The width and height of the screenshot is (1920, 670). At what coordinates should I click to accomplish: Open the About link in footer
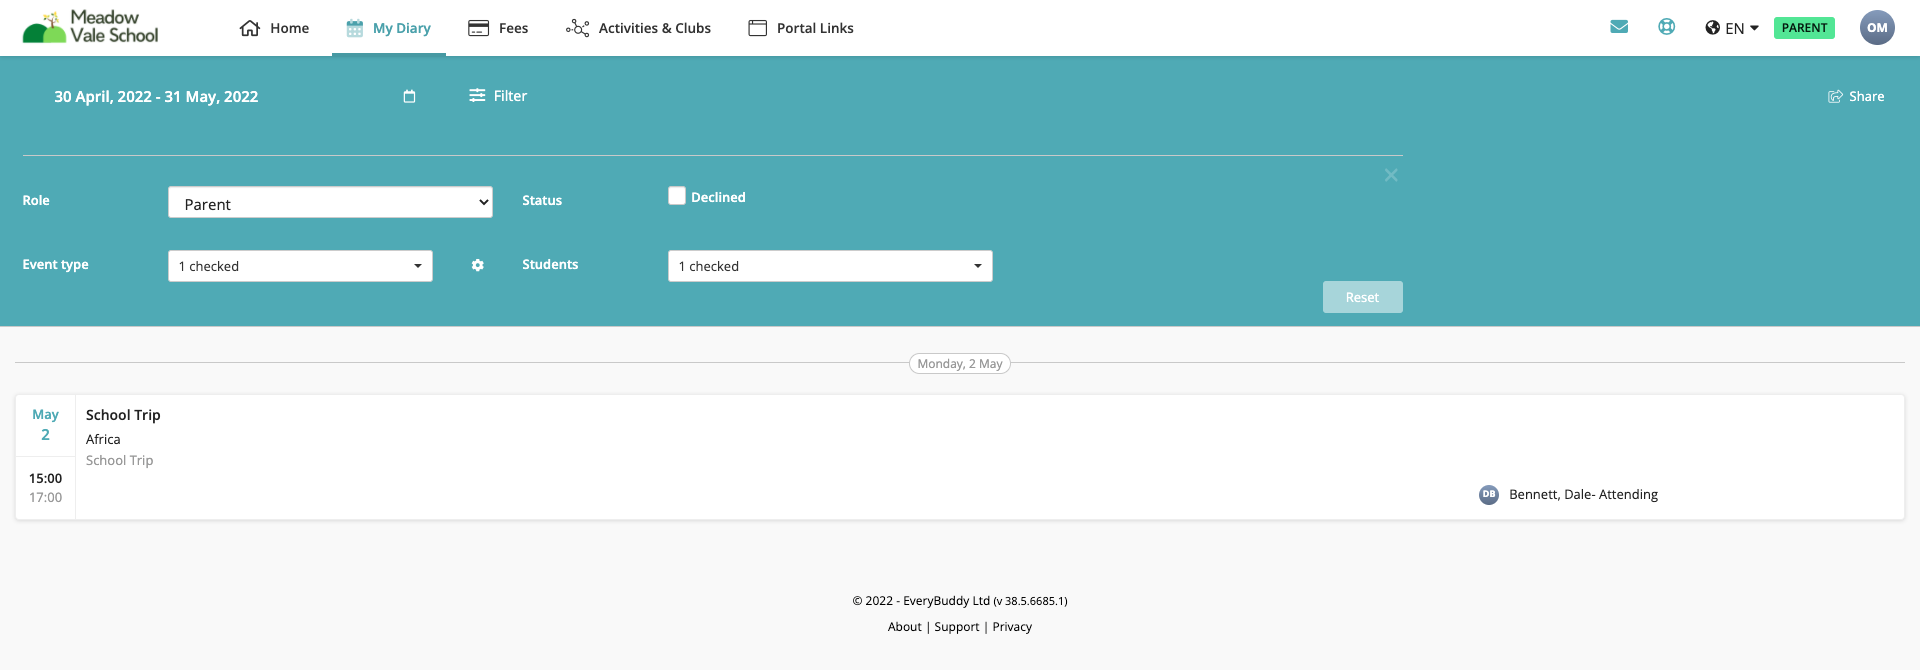click(x=905, y=627)
